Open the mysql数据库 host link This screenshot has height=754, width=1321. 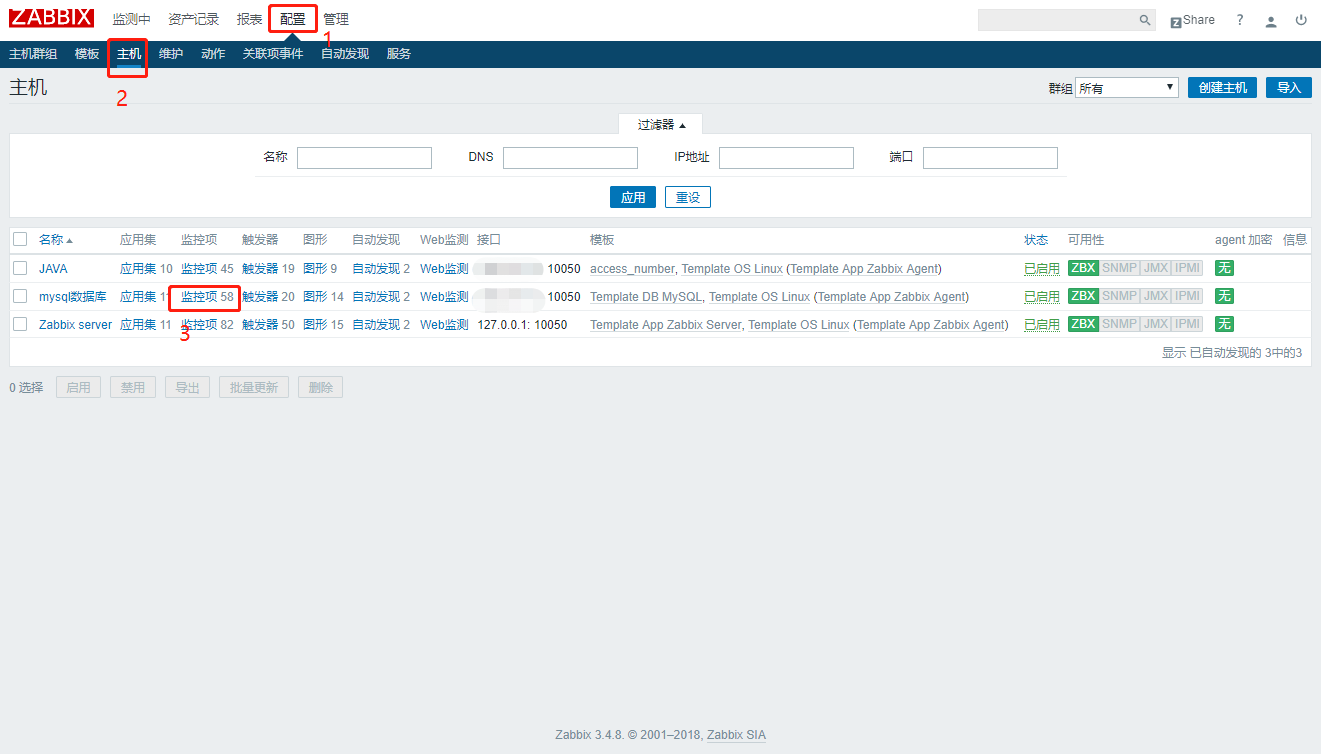pos(73,296)
